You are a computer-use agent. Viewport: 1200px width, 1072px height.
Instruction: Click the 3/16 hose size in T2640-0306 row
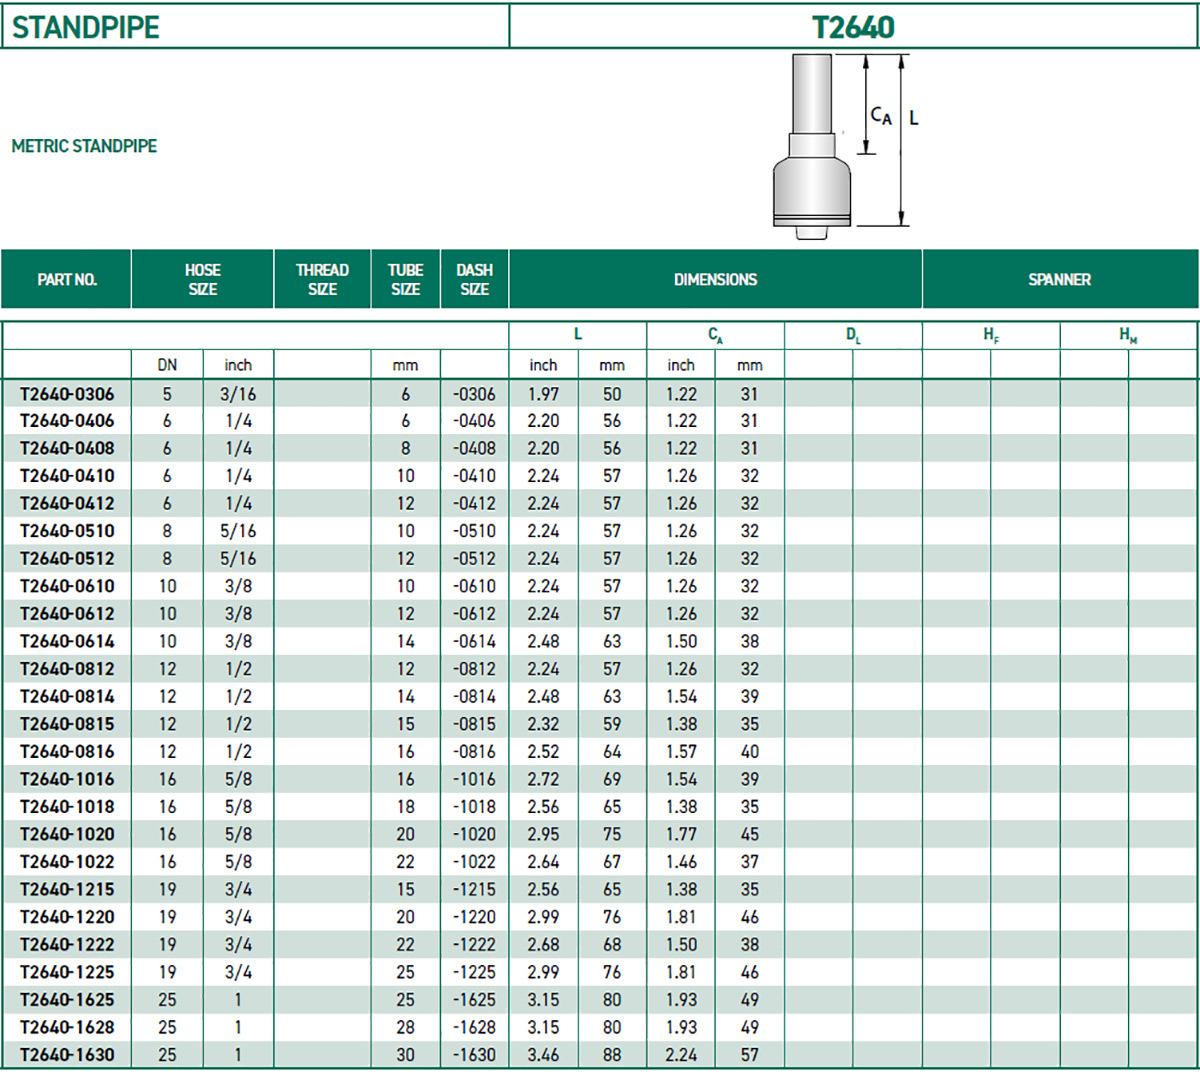pos(238,394)
